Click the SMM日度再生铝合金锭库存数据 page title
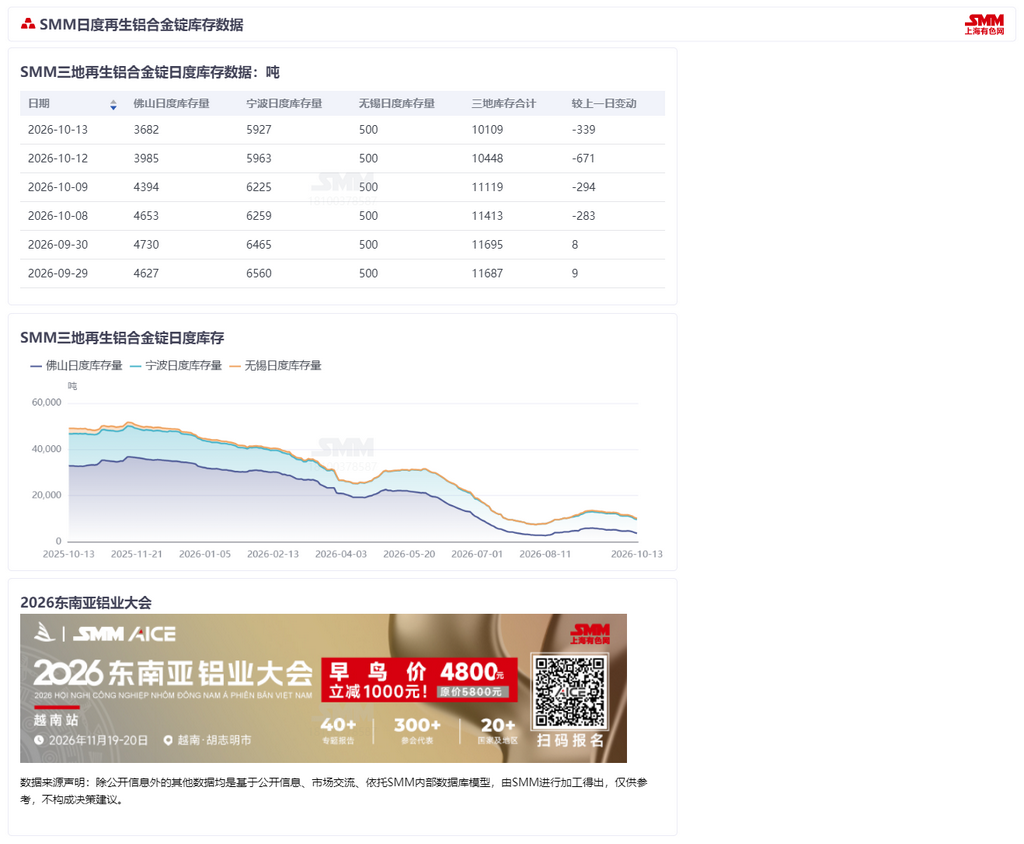Viewport: 1024px width, 844px height. coord(141,25)
